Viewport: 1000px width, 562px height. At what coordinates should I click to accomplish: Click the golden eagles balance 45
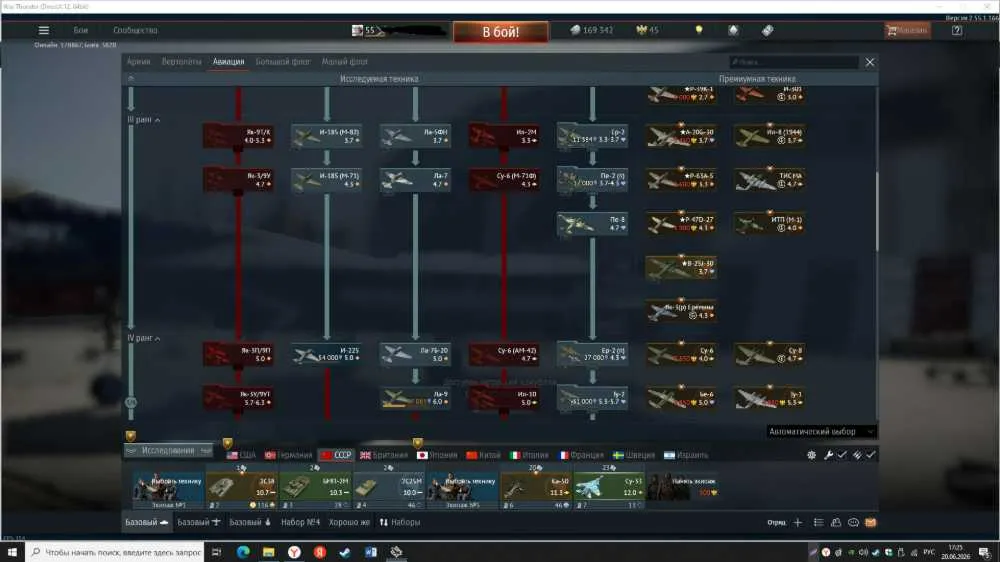(648, 30)
